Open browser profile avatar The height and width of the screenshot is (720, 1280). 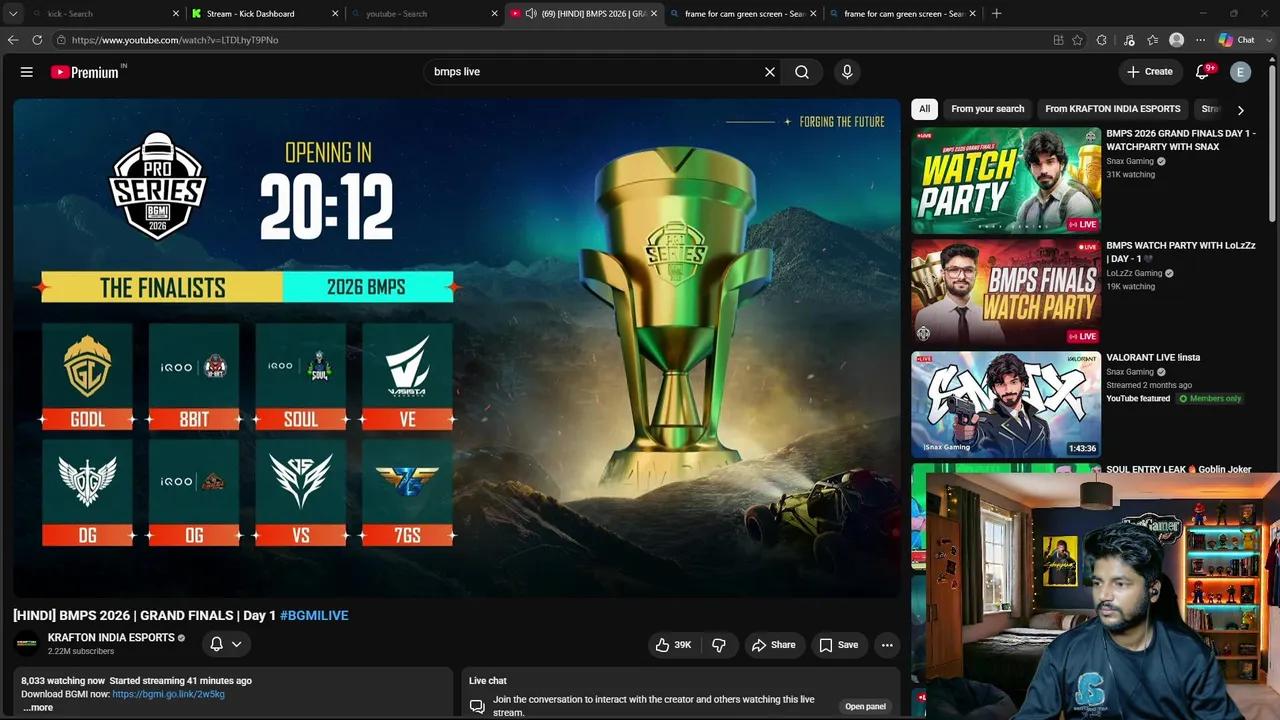point(1177,40)
